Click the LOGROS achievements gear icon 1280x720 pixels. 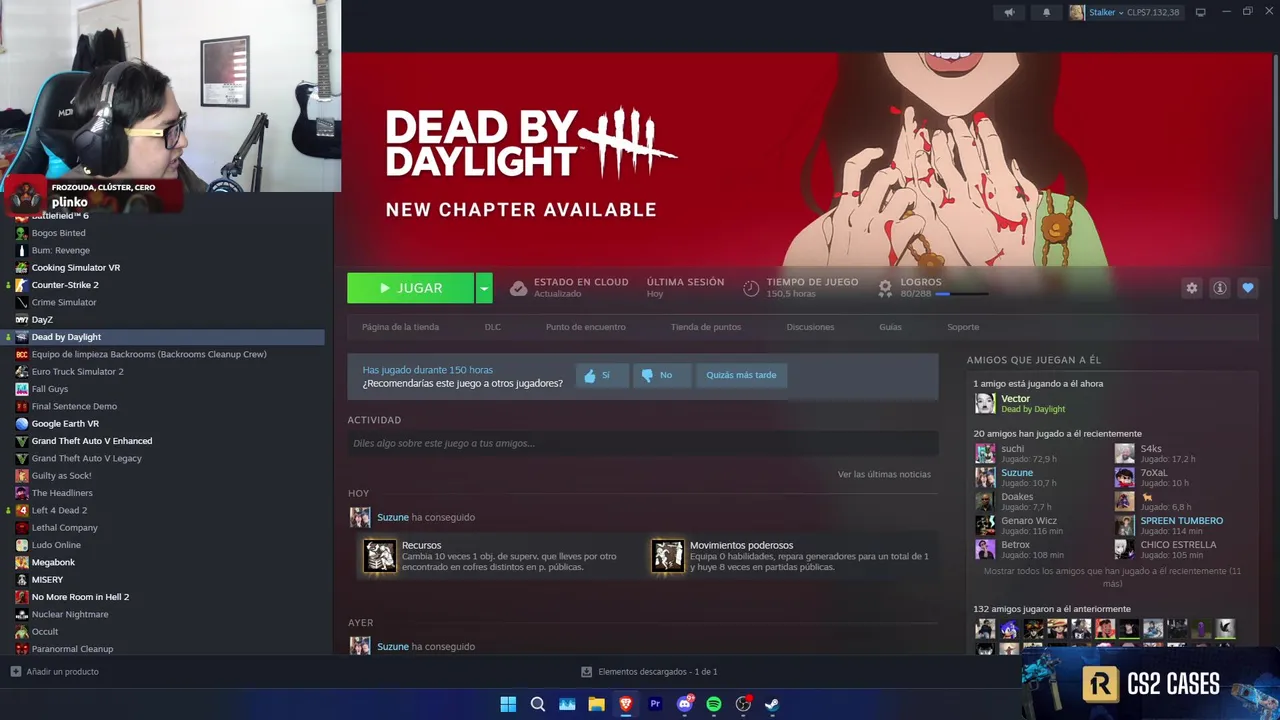coord(885,288)
